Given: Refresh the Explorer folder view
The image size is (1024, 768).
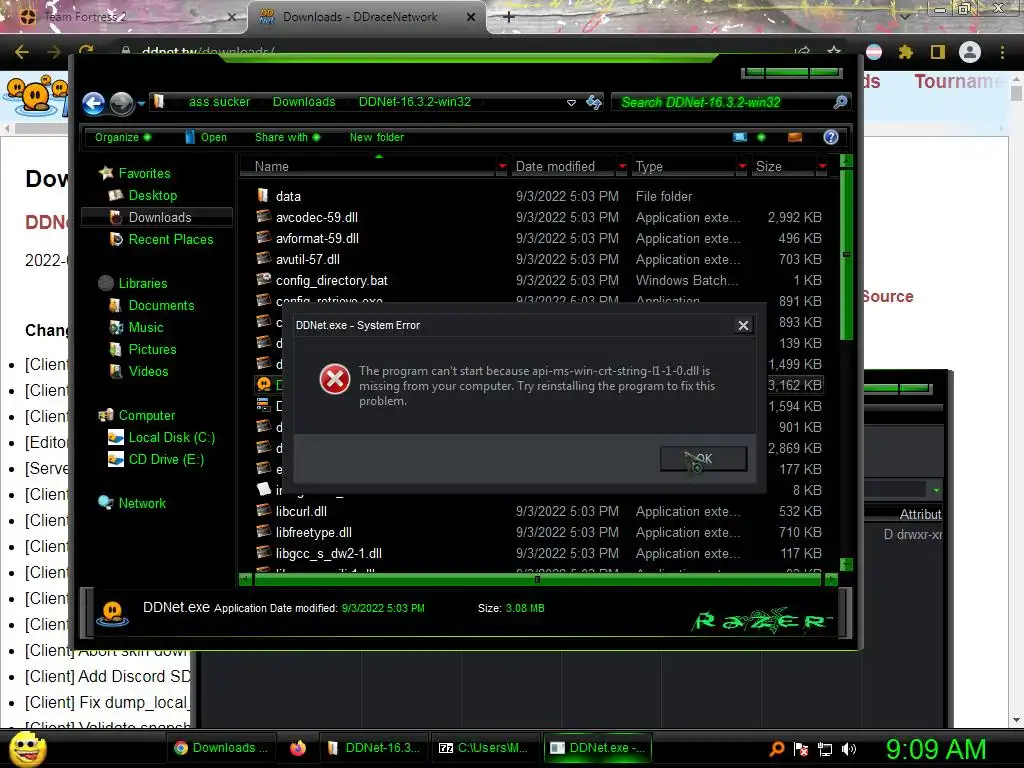Looking at the screenshot, I should coord(594,102).
